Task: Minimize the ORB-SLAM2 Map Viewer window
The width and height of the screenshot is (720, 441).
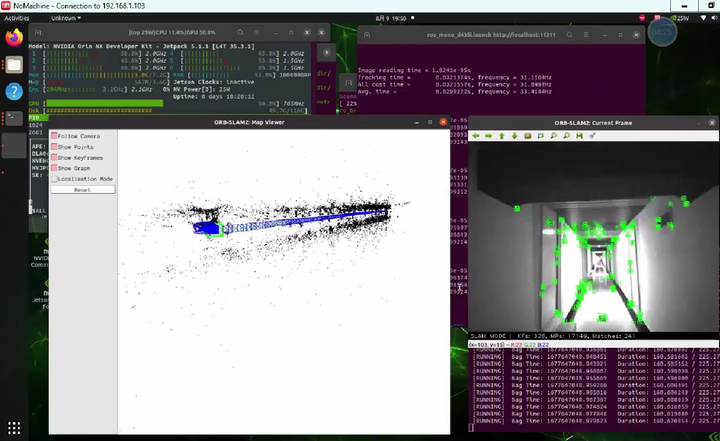Action: pyautogui.click(x=416, y=122)
